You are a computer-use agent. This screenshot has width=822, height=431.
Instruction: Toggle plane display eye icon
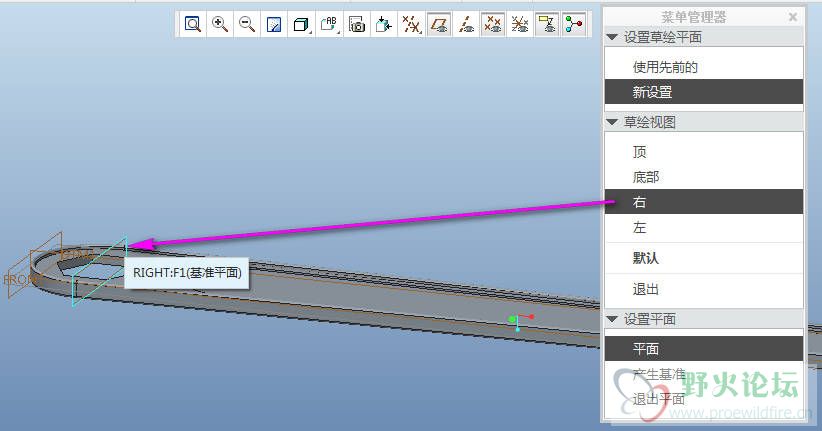pyautogui.click(x=439, y=24)
